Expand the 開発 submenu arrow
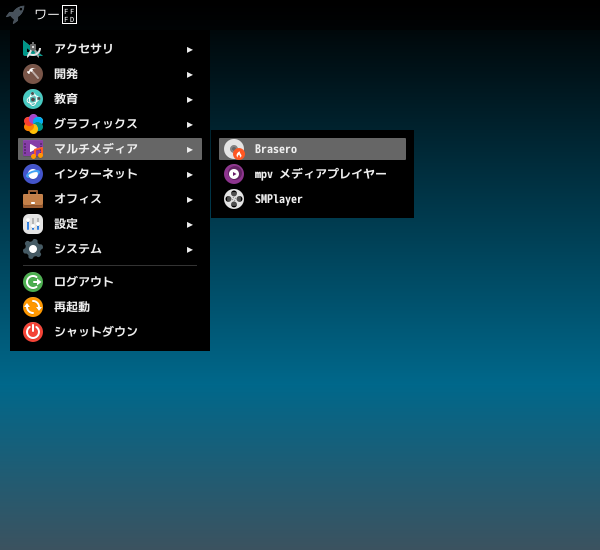Screen dimensions: 600x550 coord(189,75)
